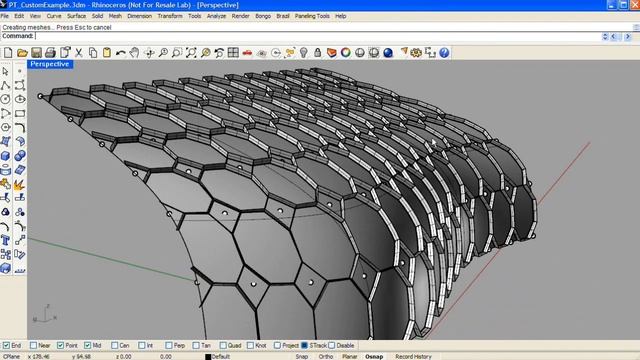640x360 pixels.
Task: Select the arrow pointer tool
Action: click(x=5, y=71)
